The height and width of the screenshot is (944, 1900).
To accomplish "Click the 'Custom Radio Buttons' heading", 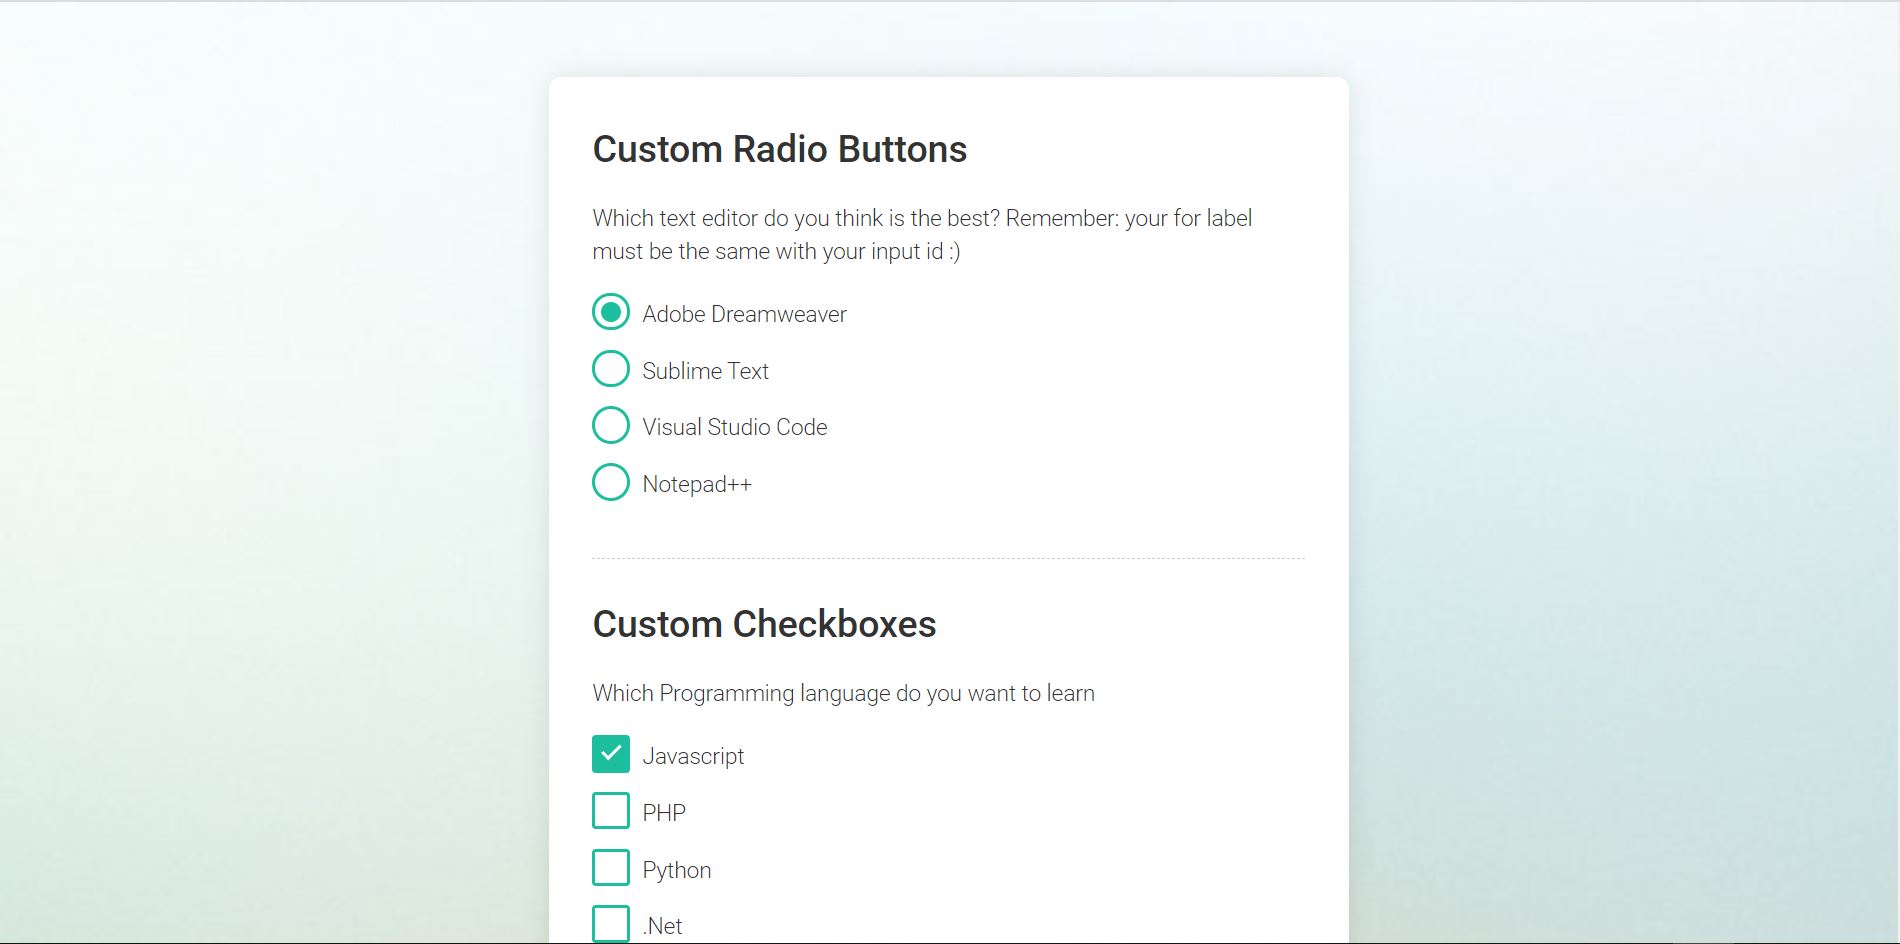I will pos(779,149).
